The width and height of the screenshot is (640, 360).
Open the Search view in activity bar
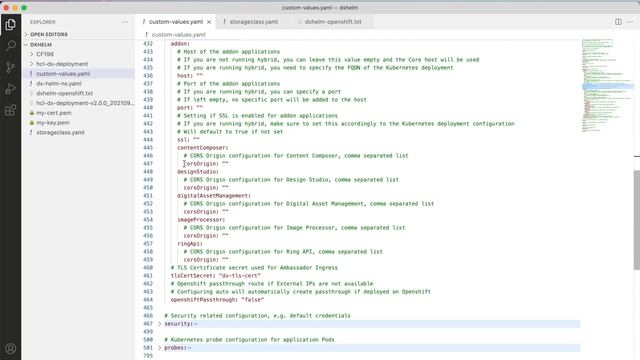coord(11,45)
